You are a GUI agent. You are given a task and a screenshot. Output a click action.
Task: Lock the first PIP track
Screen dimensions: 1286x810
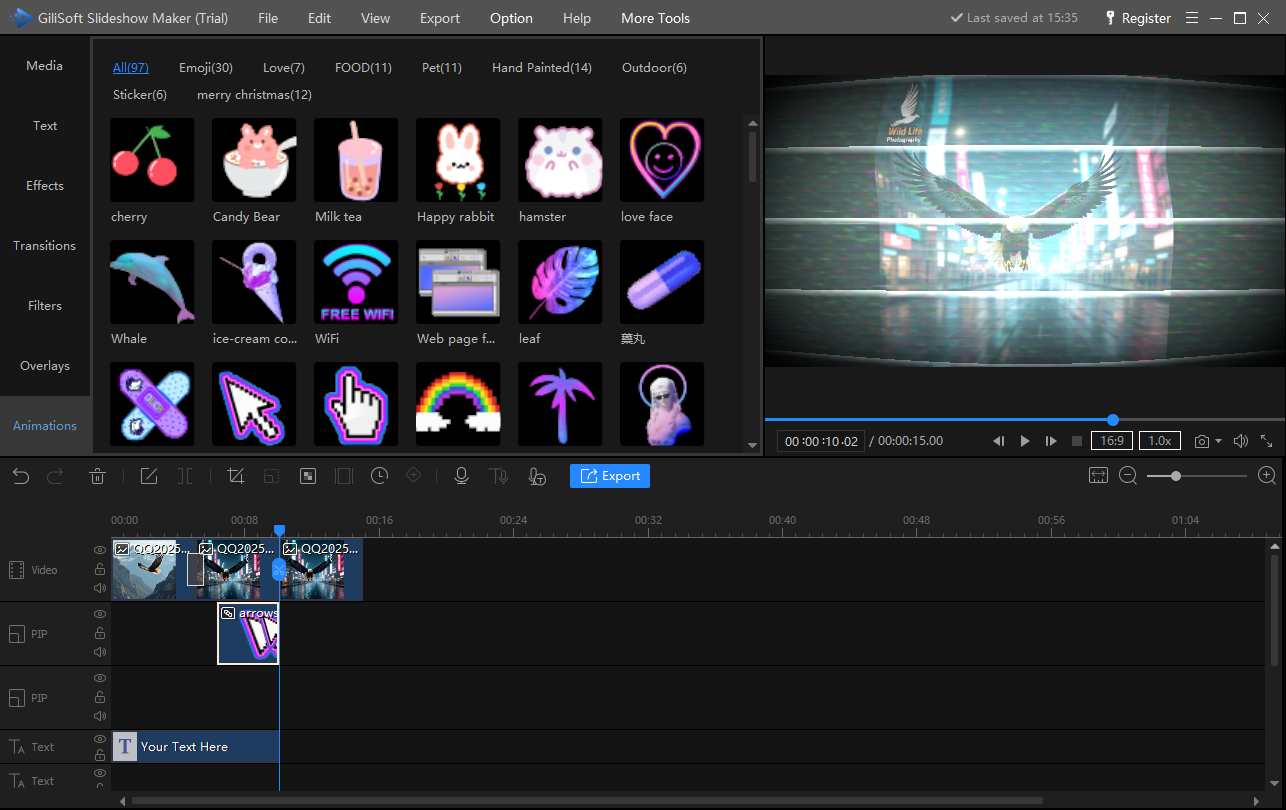100,633
